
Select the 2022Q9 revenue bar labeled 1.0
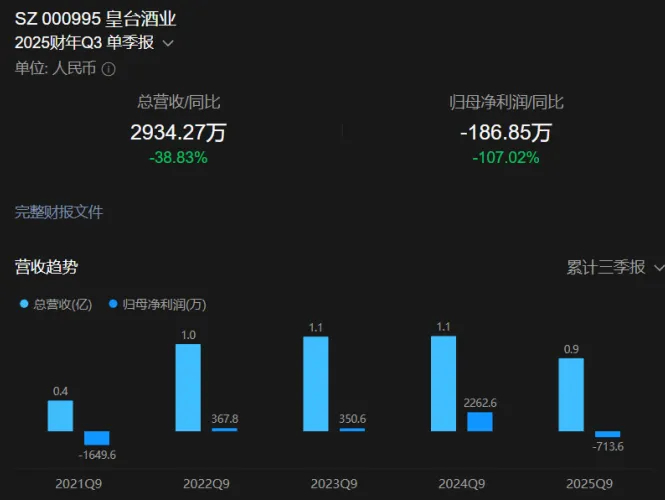[188, 388]
